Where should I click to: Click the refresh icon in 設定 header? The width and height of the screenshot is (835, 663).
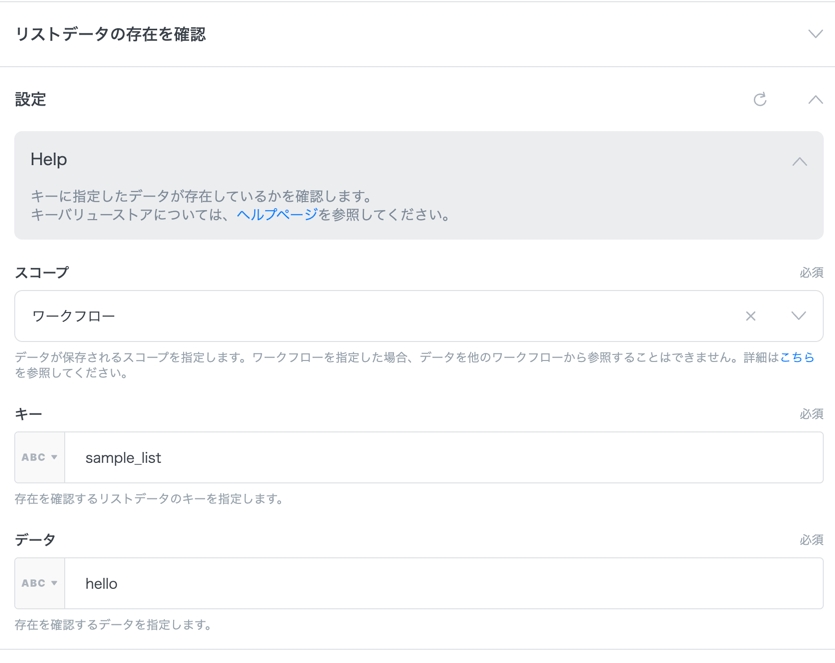(x=760, y=99)
